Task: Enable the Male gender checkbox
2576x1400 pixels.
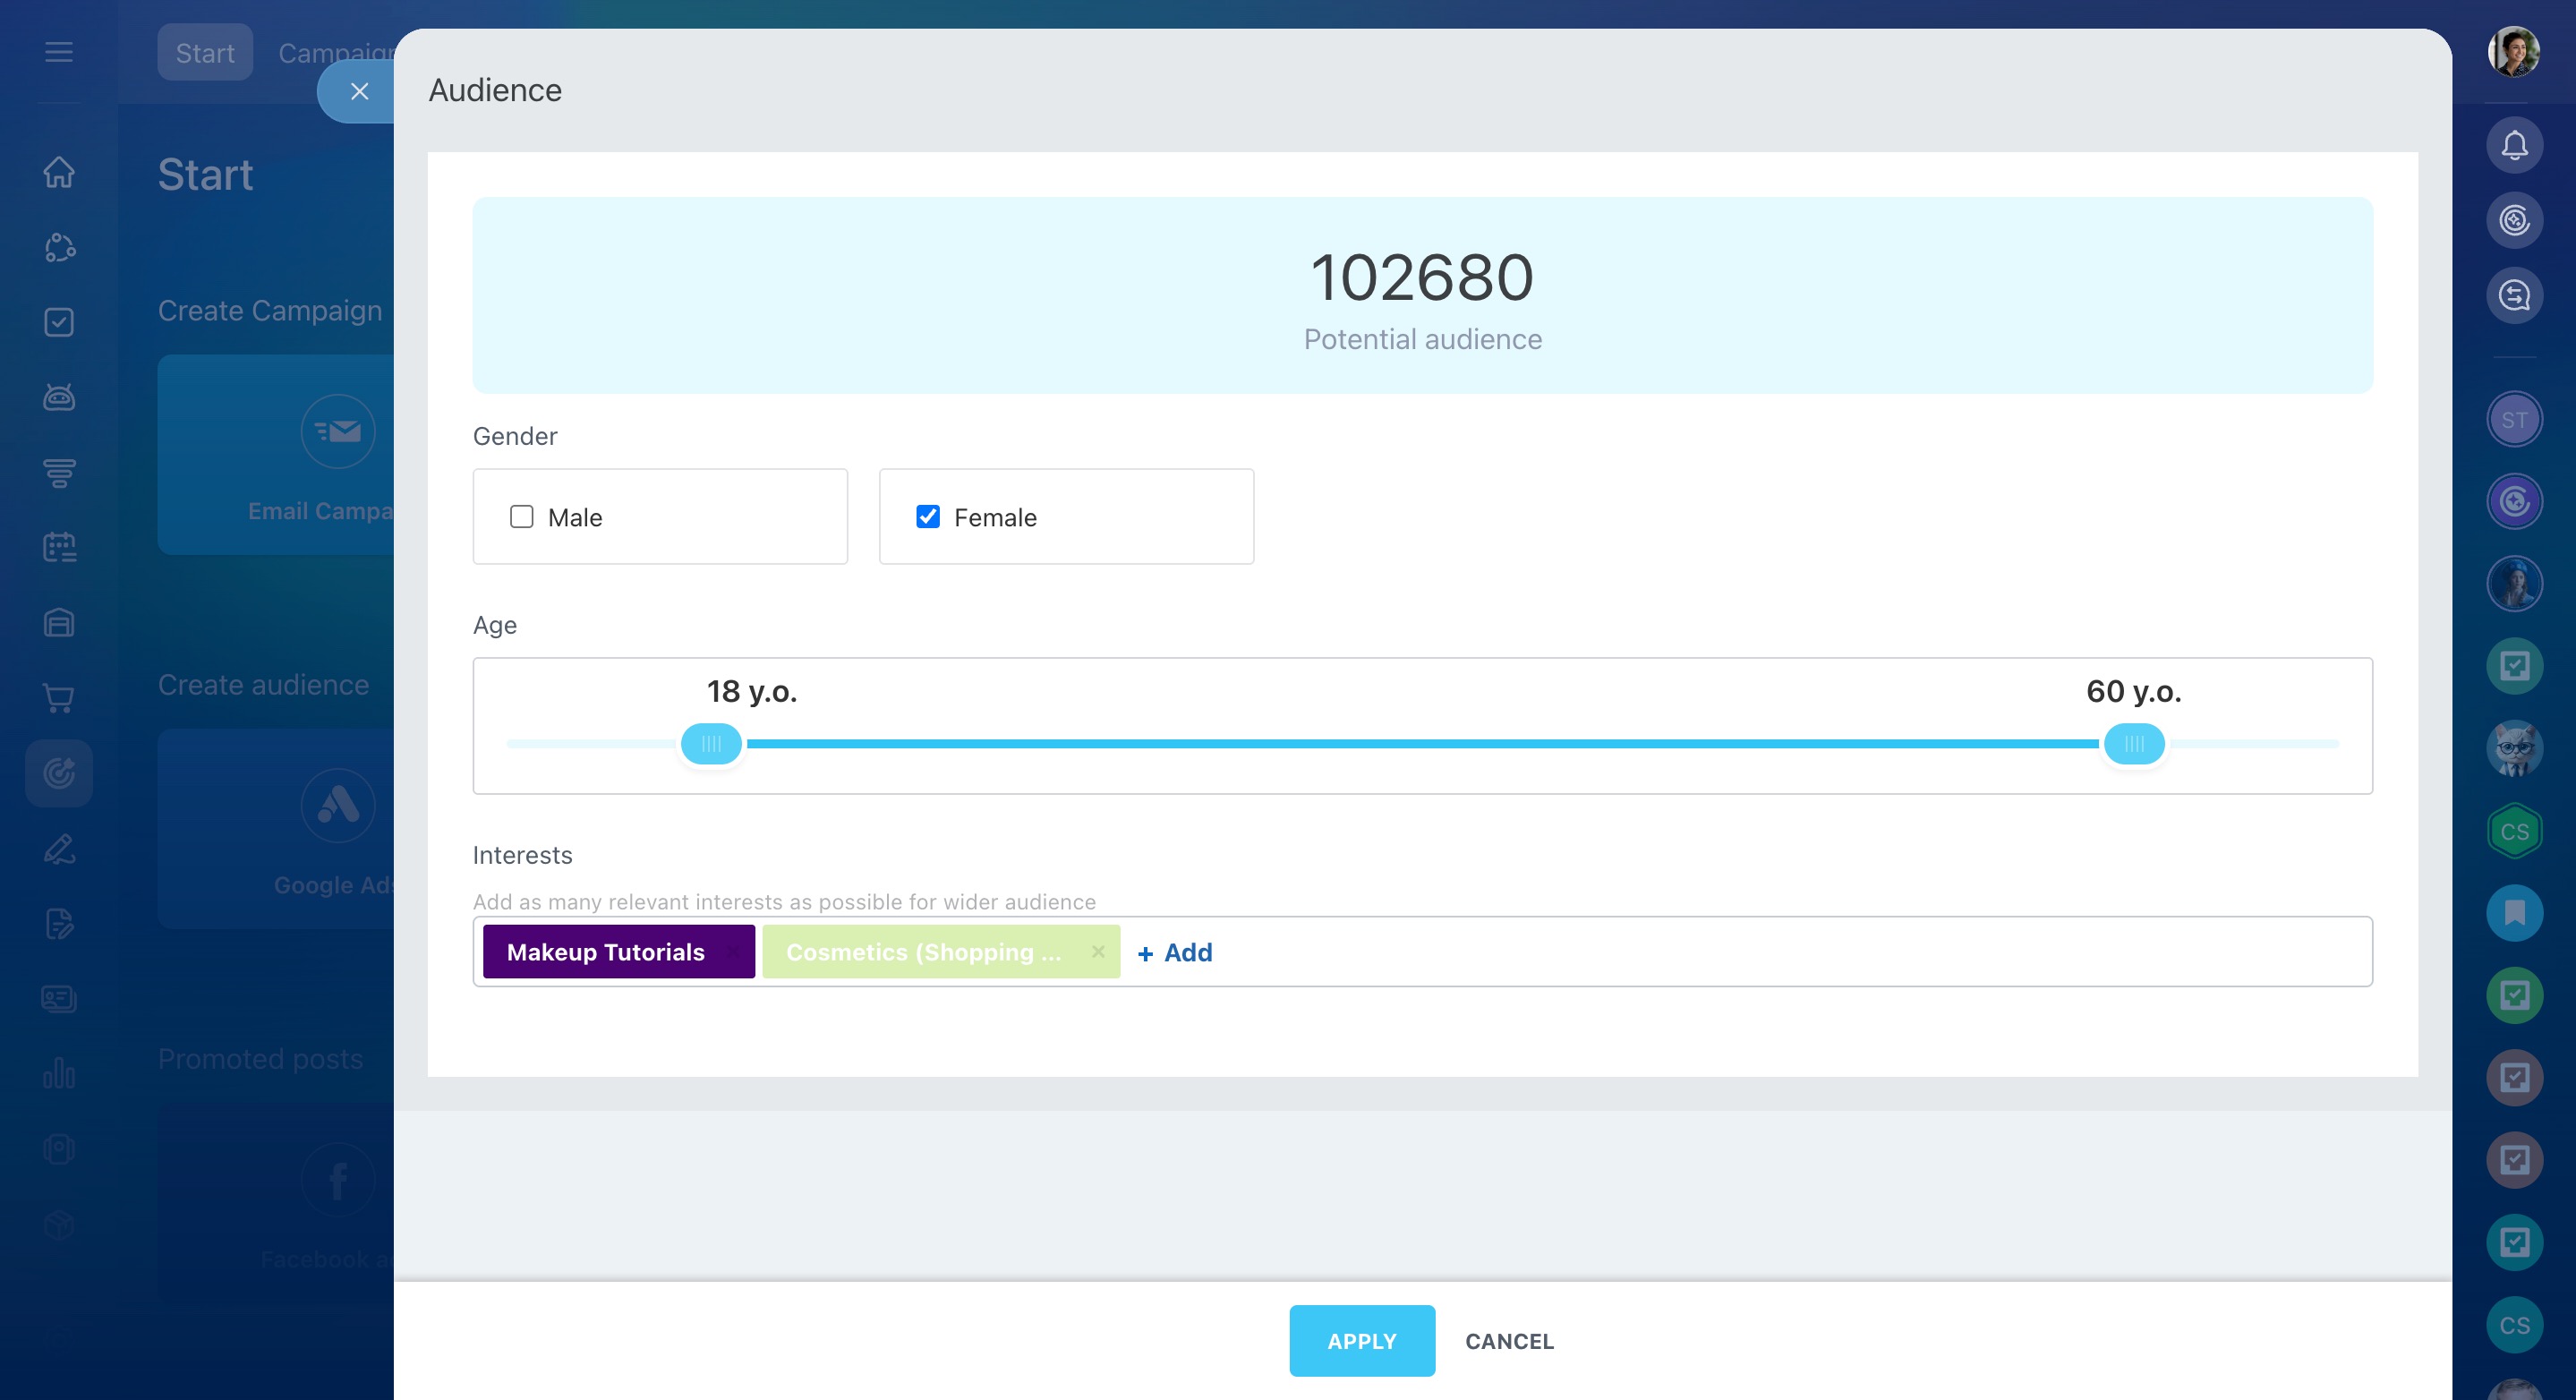Action: (522, 517)
